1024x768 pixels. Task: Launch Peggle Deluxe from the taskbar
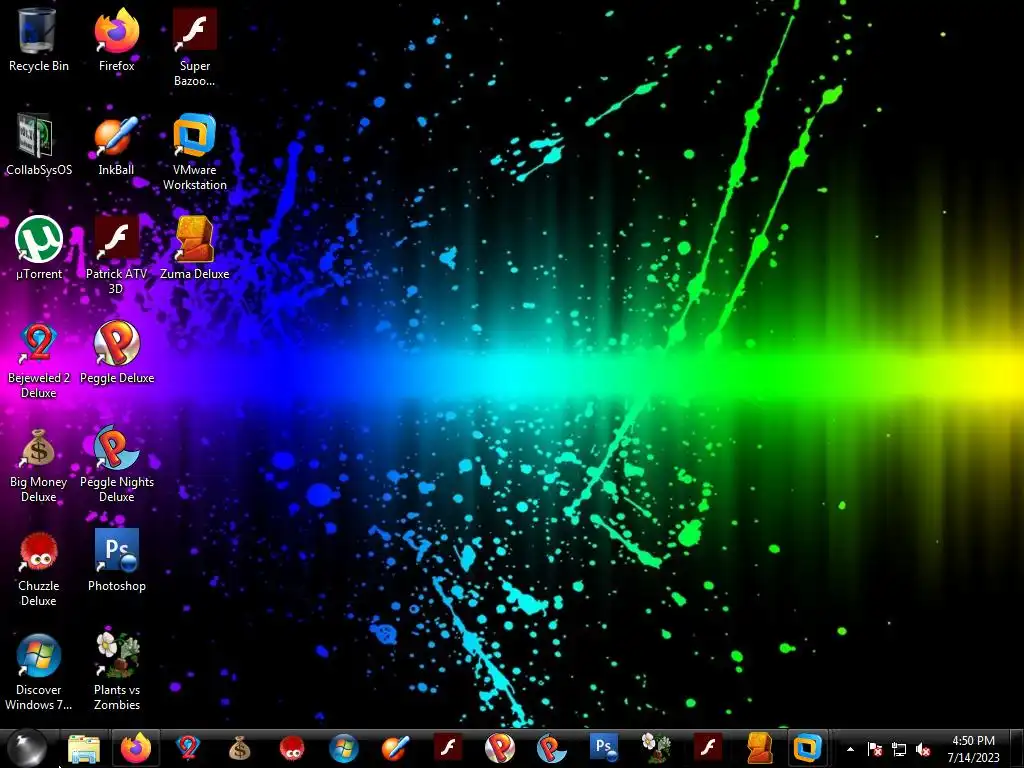pos(500,748)
